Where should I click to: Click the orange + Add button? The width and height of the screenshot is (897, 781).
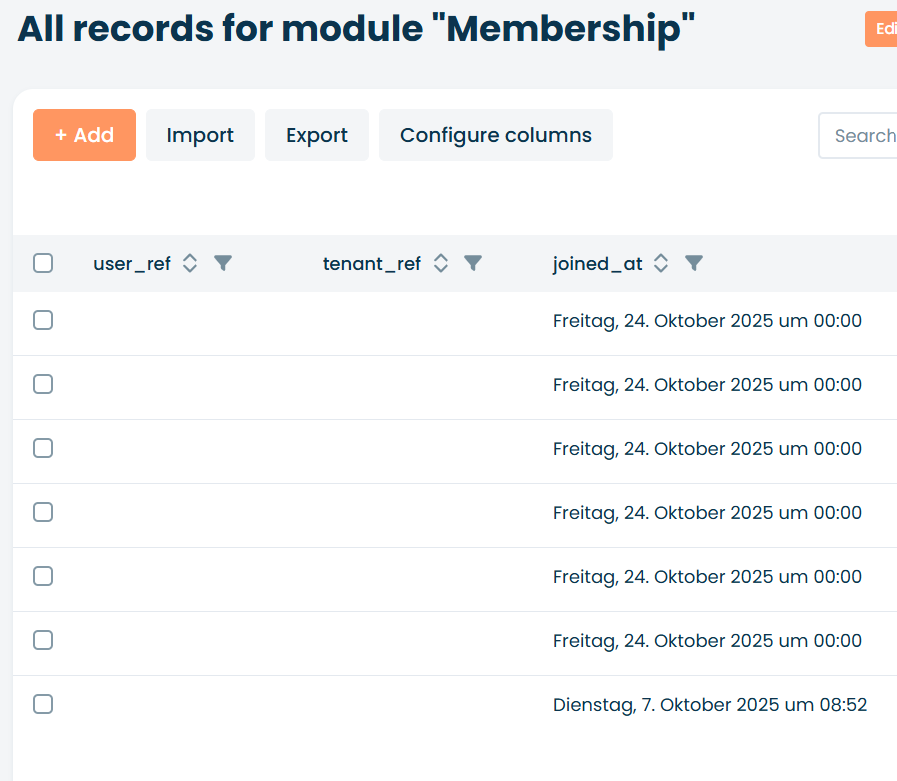coord(84,135)
